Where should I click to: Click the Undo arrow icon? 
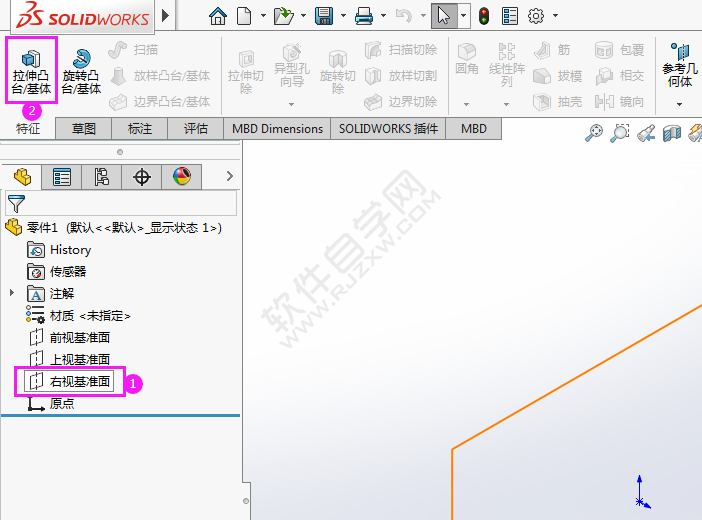[403, 16]
